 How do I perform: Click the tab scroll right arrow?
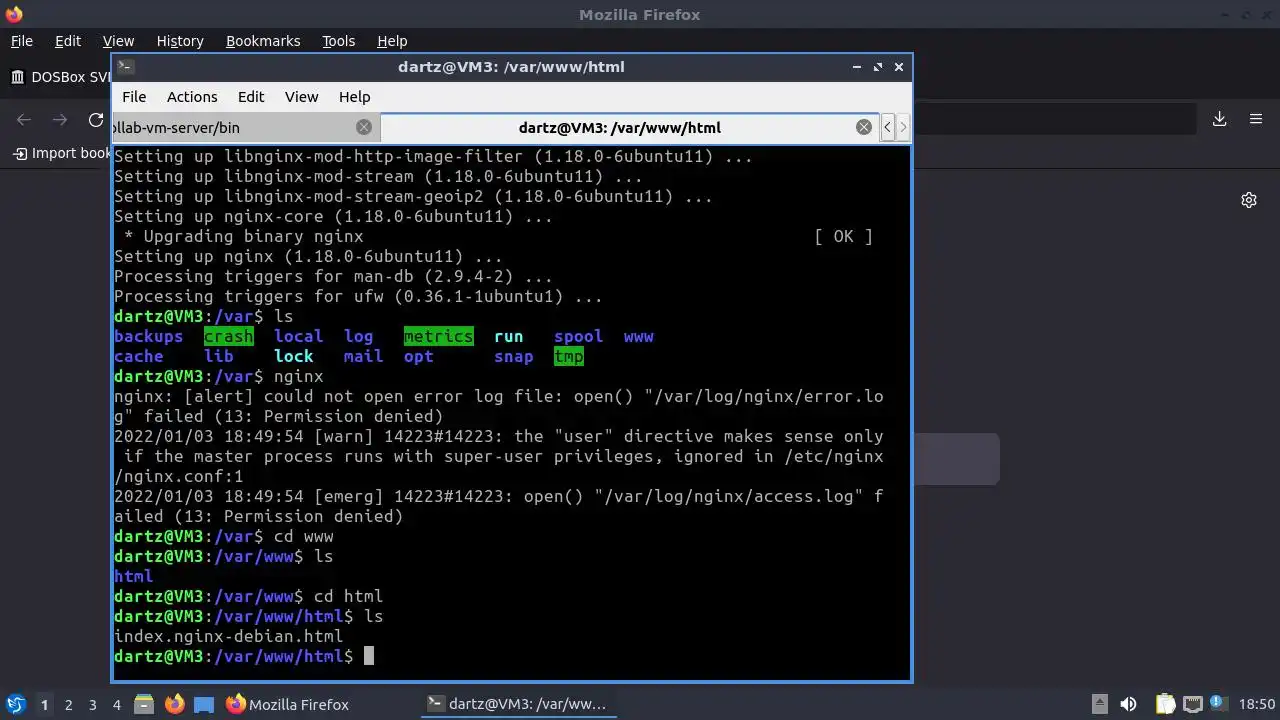tap(903, 127)
